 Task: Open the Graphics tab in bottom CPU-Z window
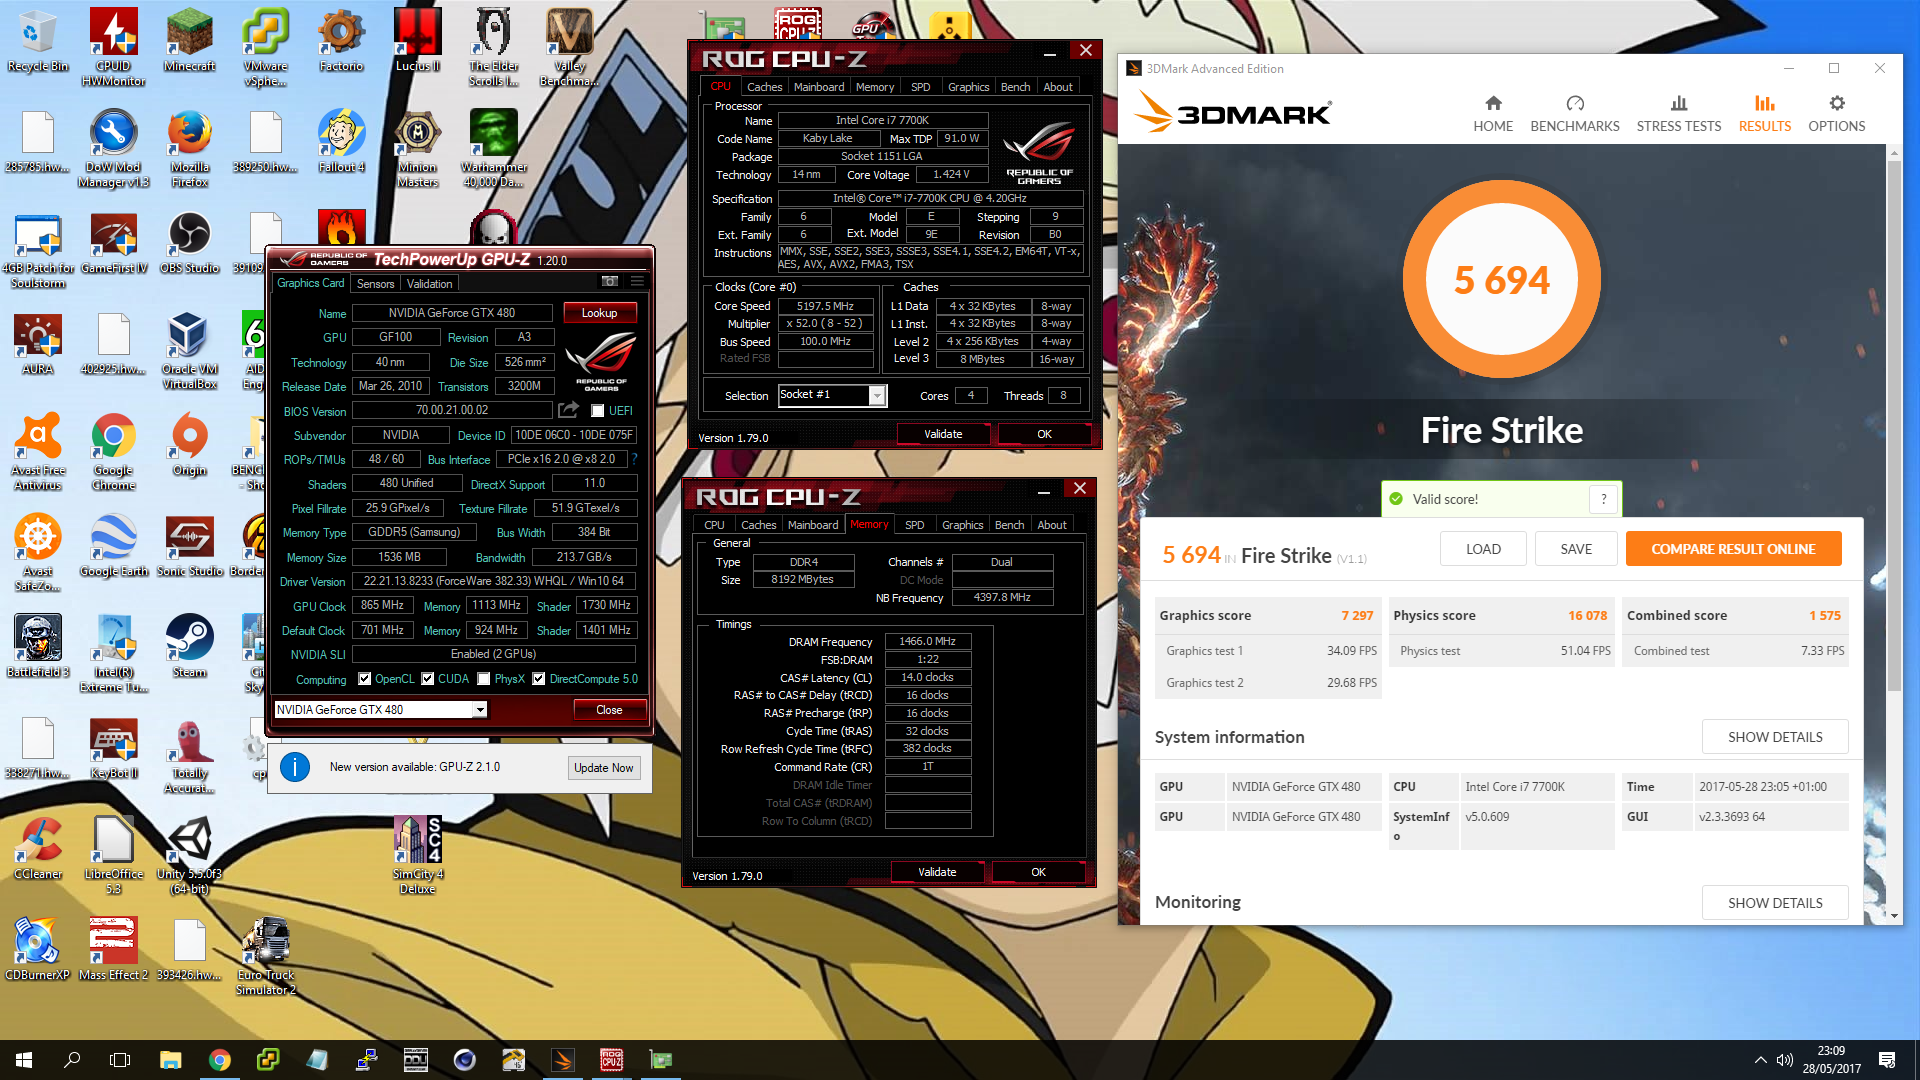coord(963,525)
